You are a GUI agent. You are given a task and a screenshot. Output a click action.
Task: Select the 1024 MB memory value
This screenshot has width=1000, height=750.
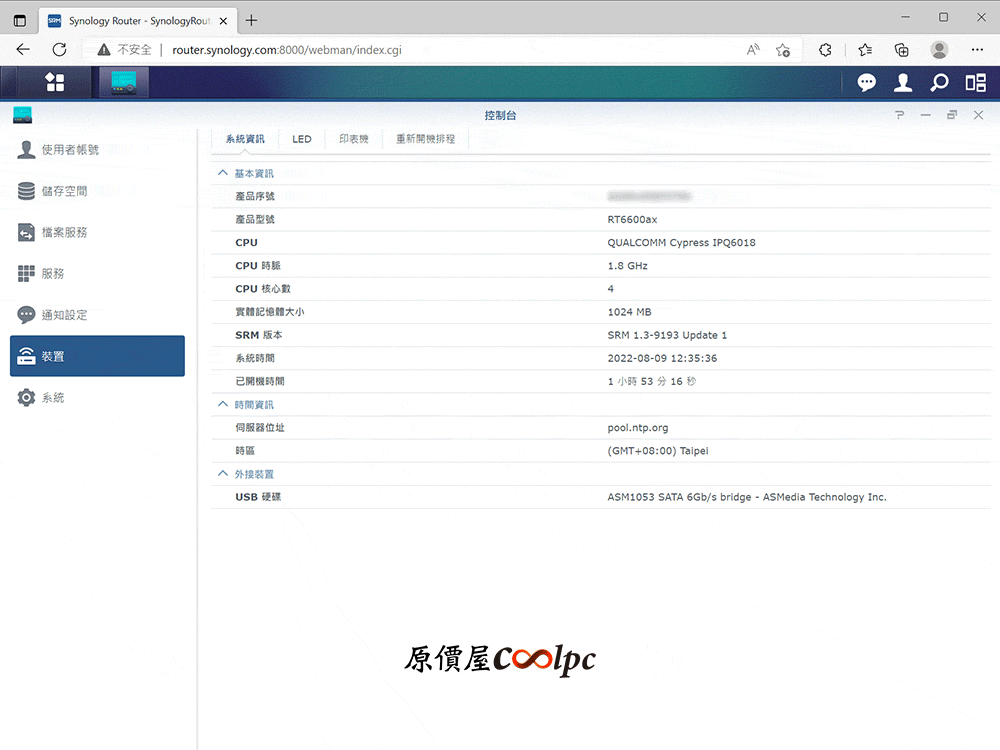point(629,312)
